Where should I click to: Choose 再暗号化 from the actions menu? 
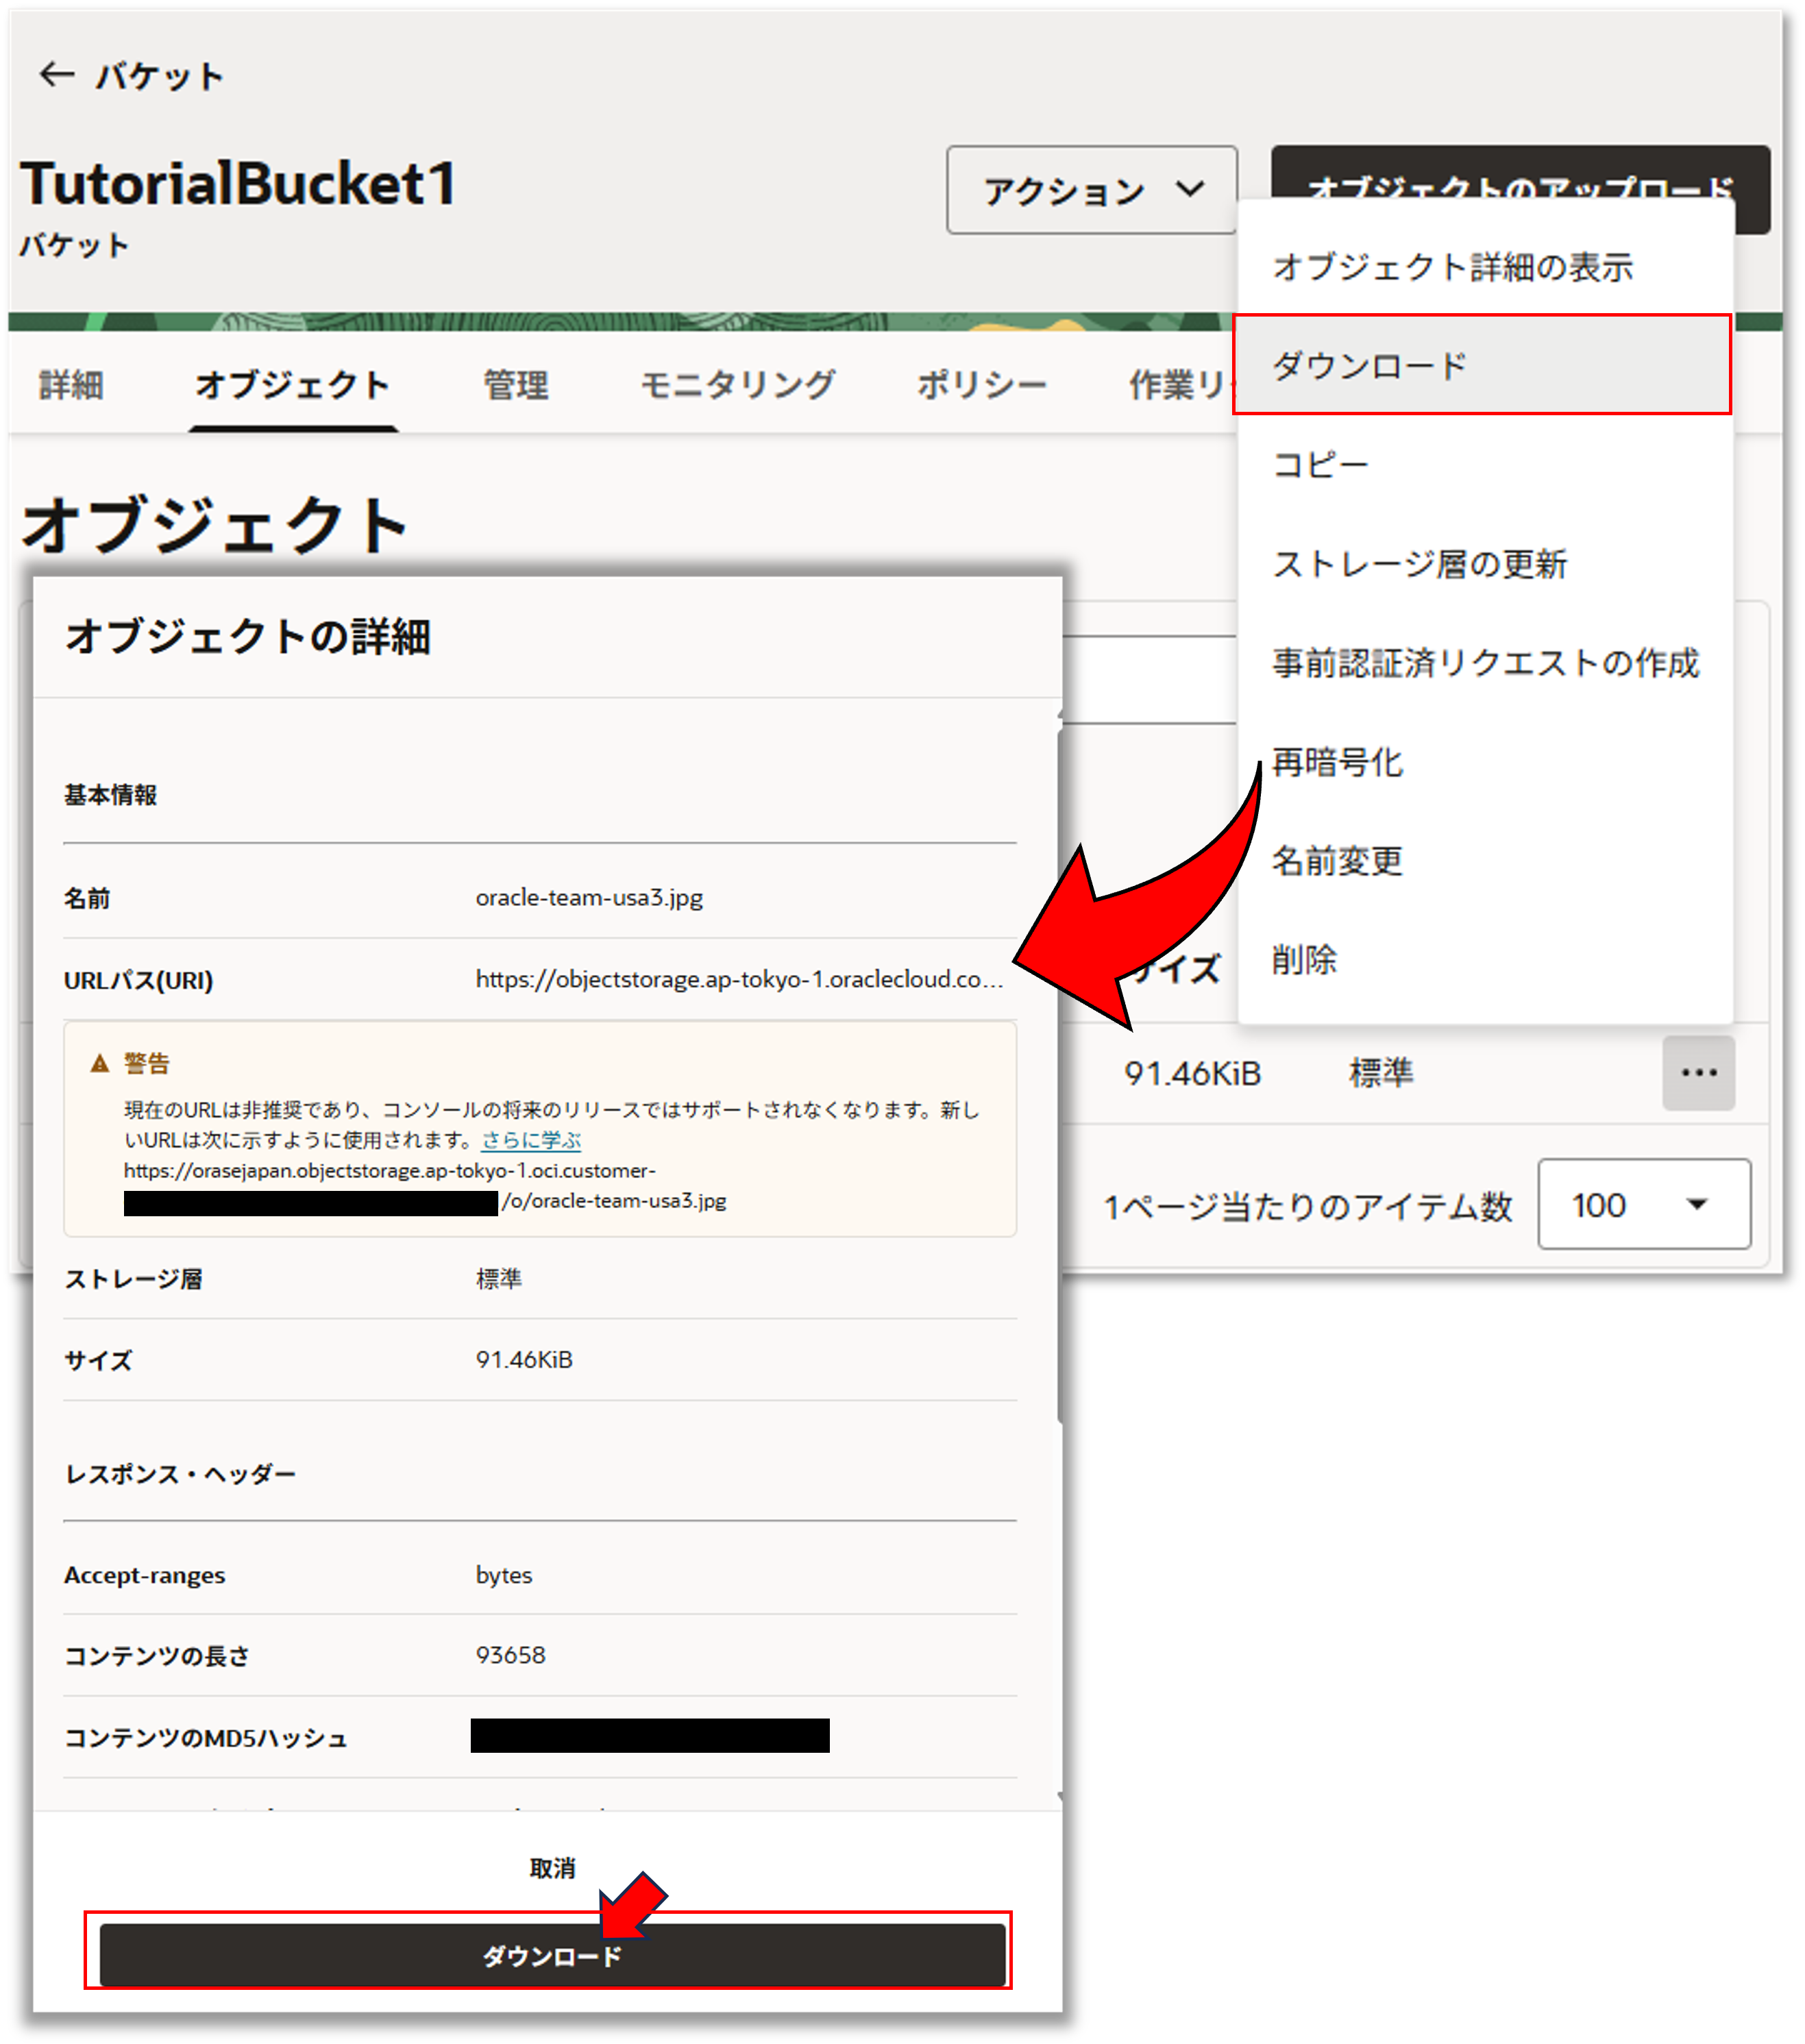(x=1338, y=763)
